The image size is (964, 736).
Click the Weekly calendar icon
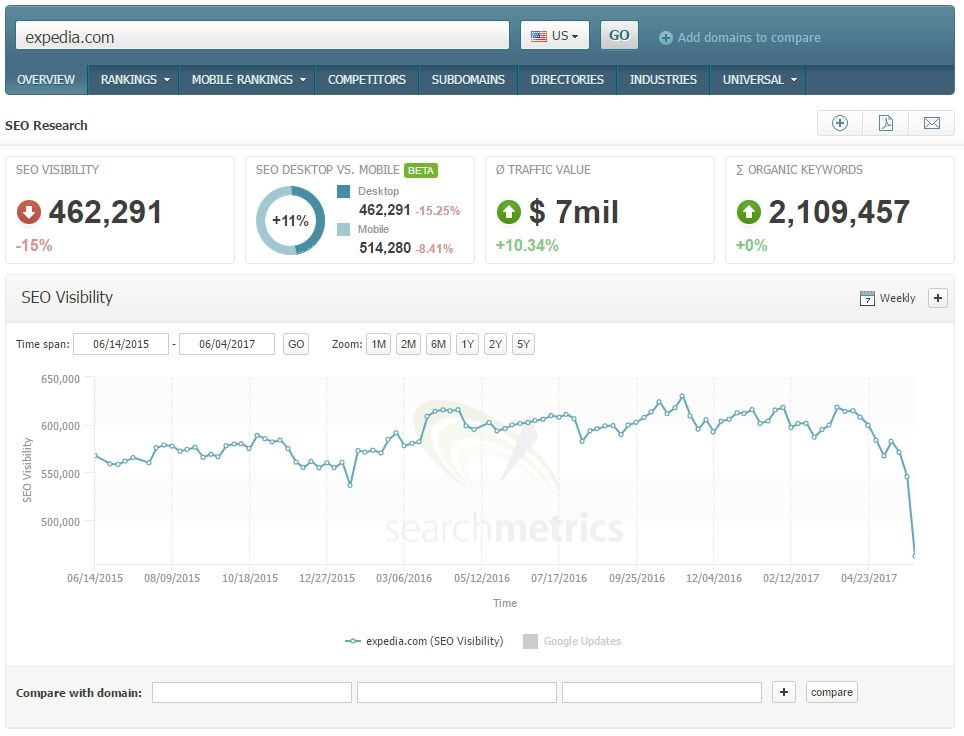tap(867, 298)
